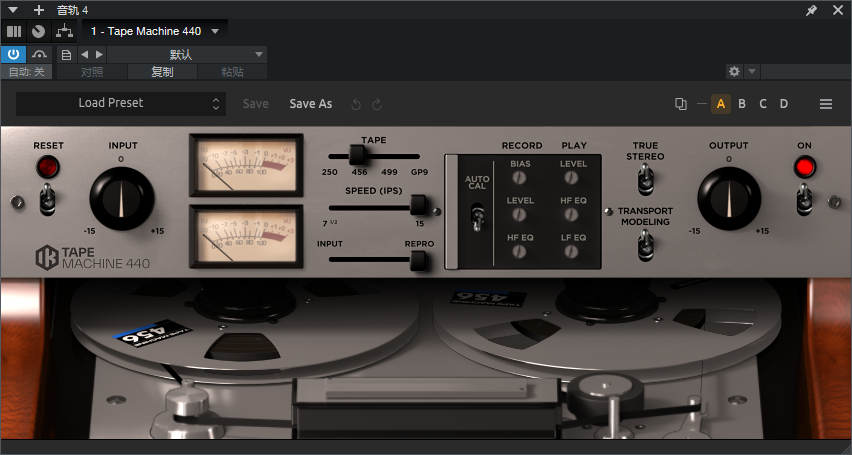
Task: Open the Load Preset selector
Action: pos(121,103)
